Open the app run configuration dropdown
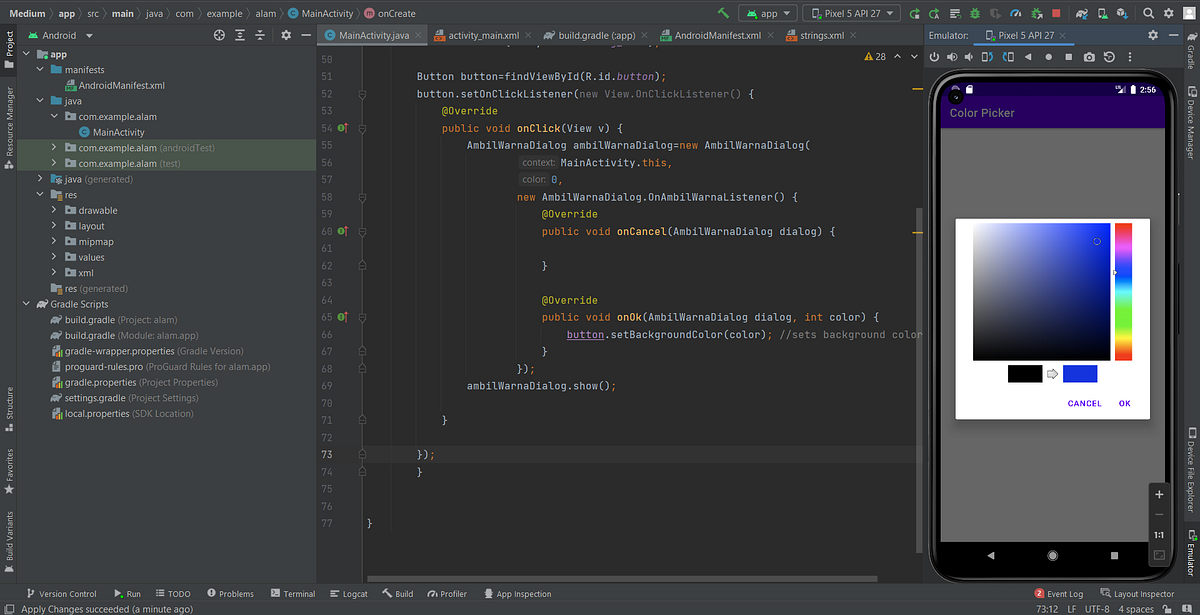 [x=767, y=13]
